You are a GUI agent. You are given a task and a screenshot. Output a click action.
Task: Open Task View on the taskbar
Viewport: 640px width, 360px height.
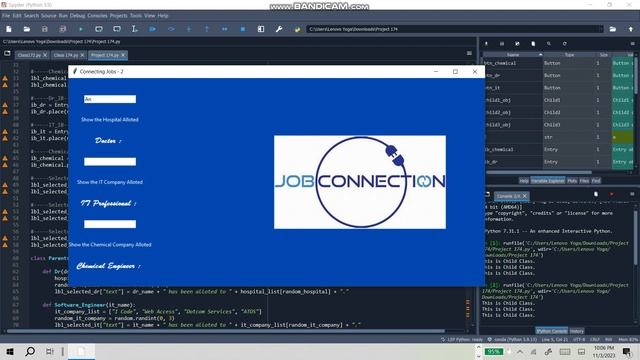coord(49,351)
